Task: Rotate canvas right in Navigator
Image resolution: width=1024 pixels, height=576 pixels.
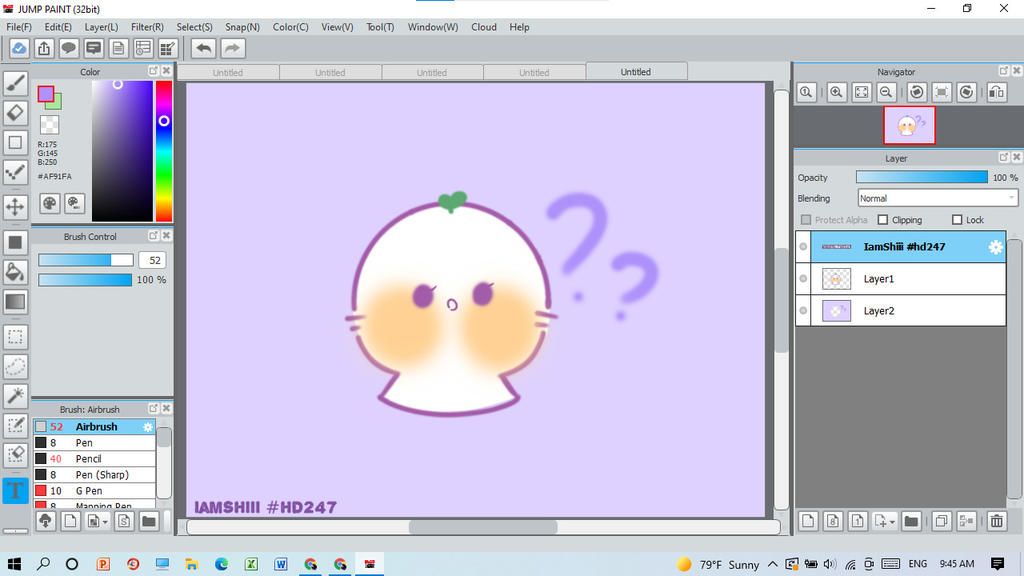Action: pos(967,92)
